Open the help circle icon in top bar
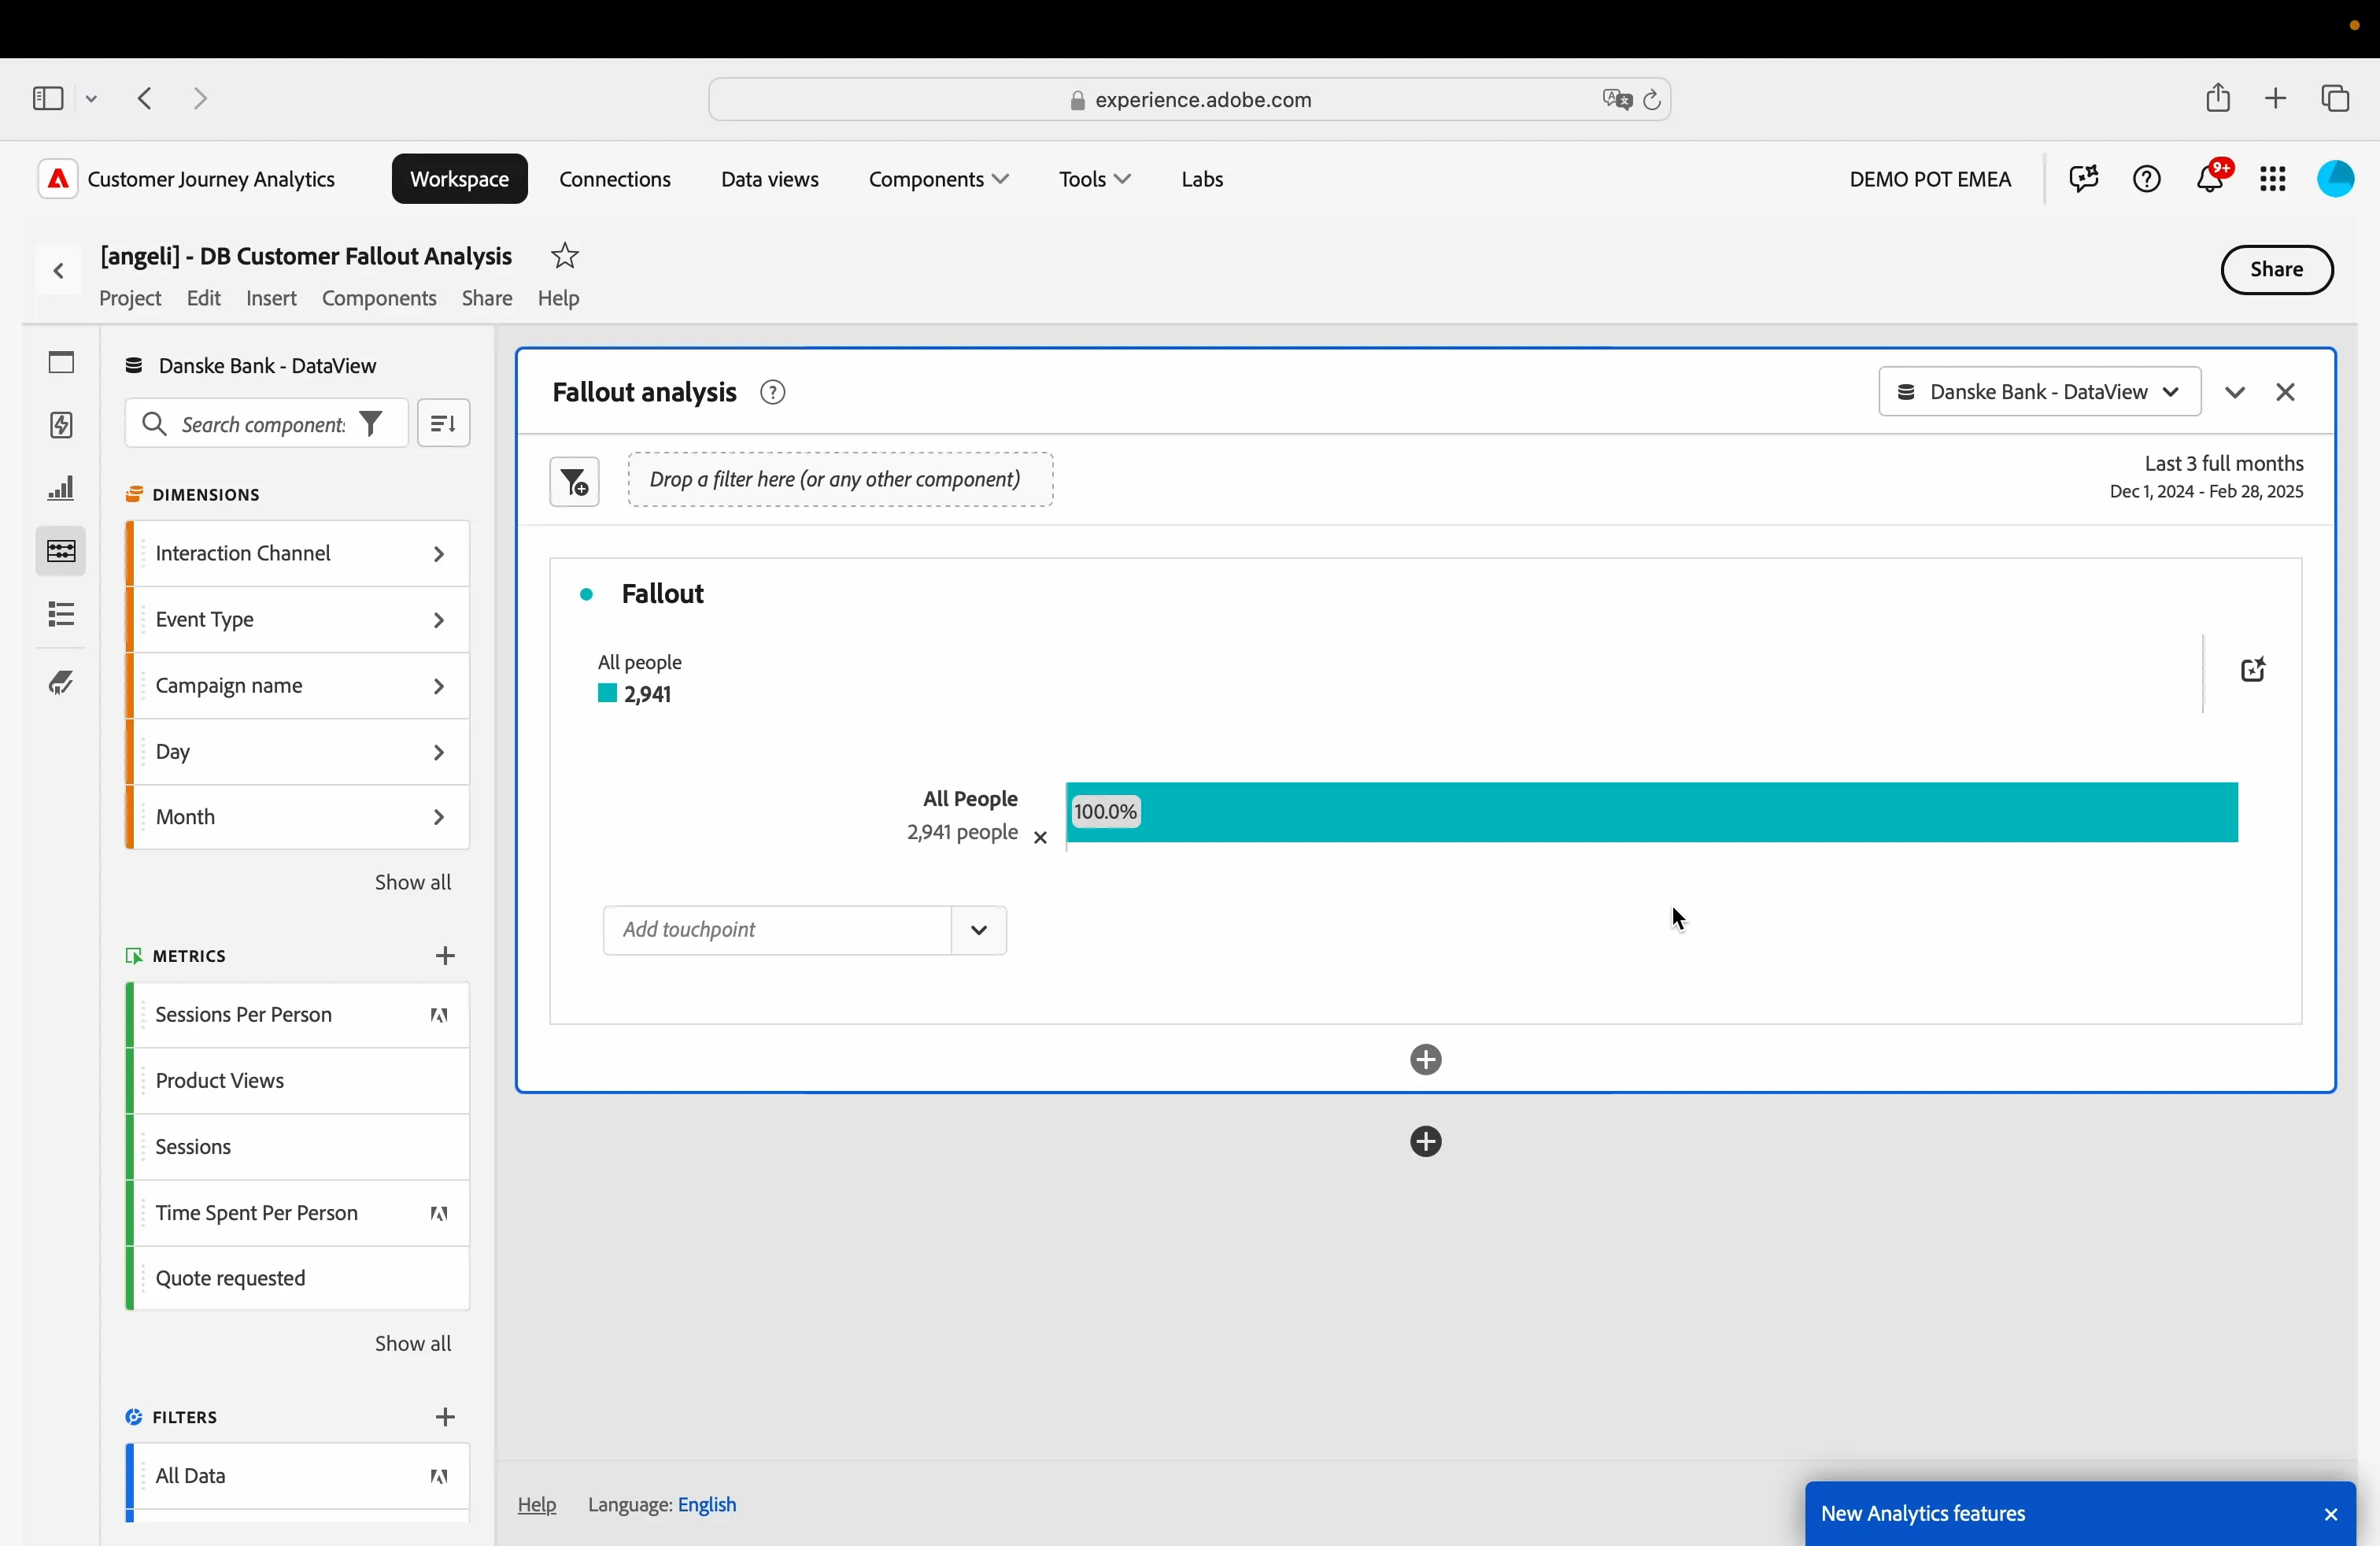2380x1546 pixels. coord(2147,179)
